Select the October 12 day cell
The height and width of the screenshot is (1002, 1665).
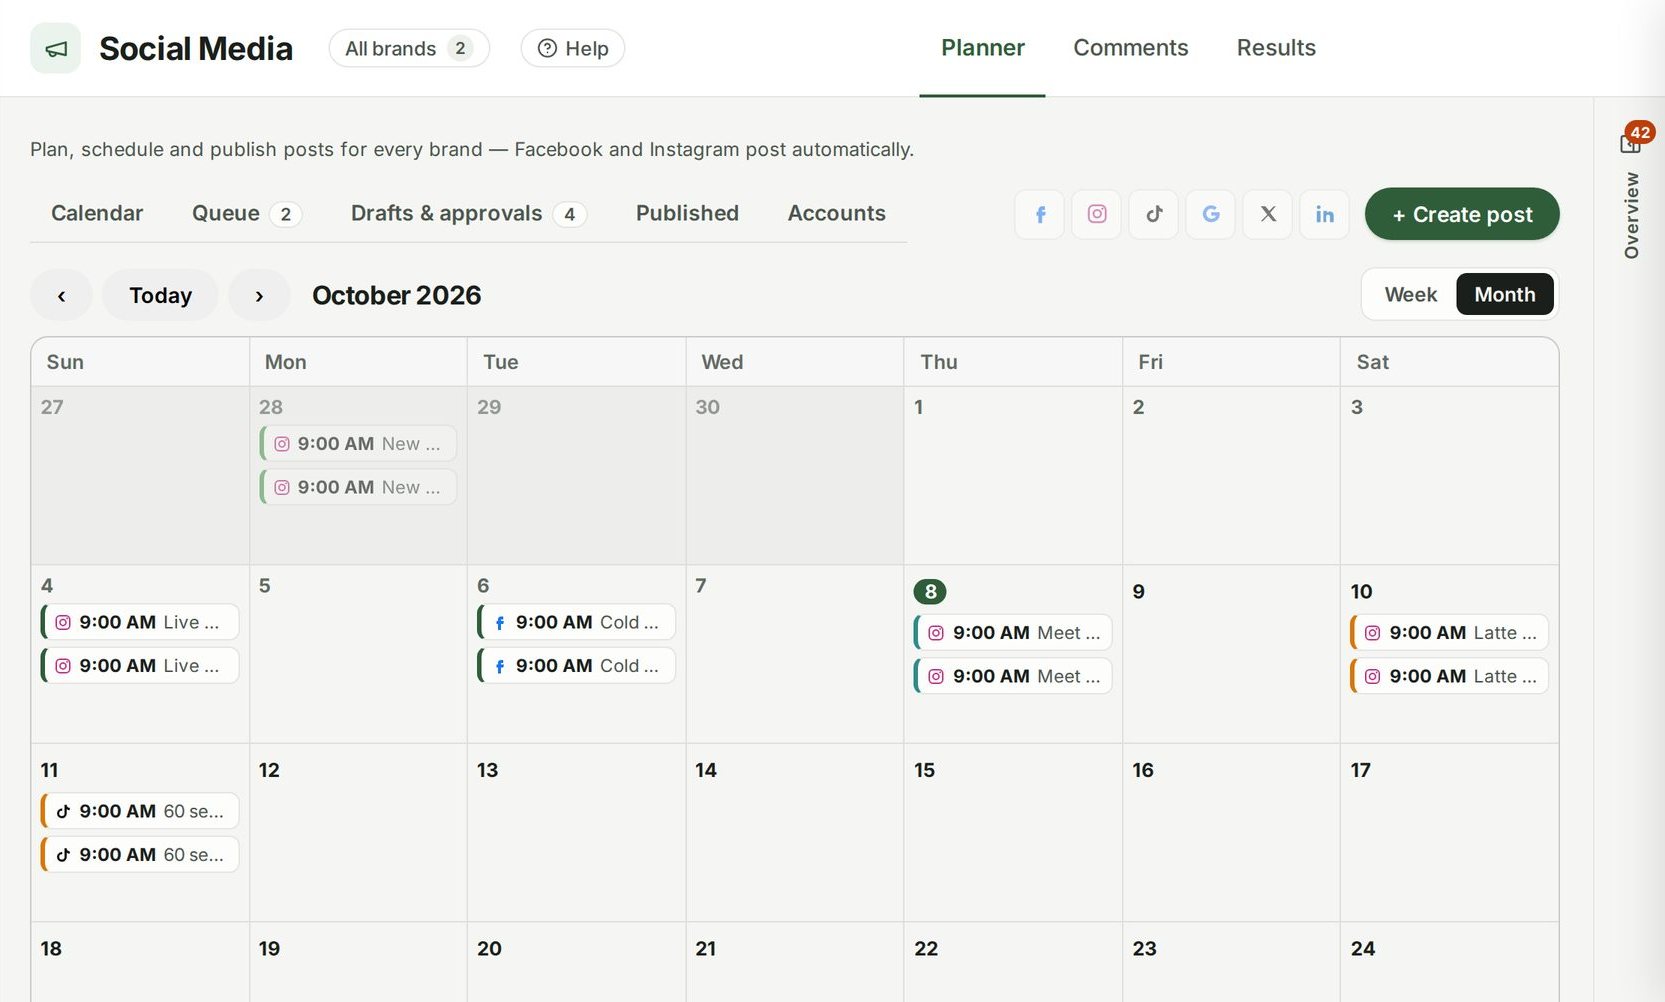358,833
